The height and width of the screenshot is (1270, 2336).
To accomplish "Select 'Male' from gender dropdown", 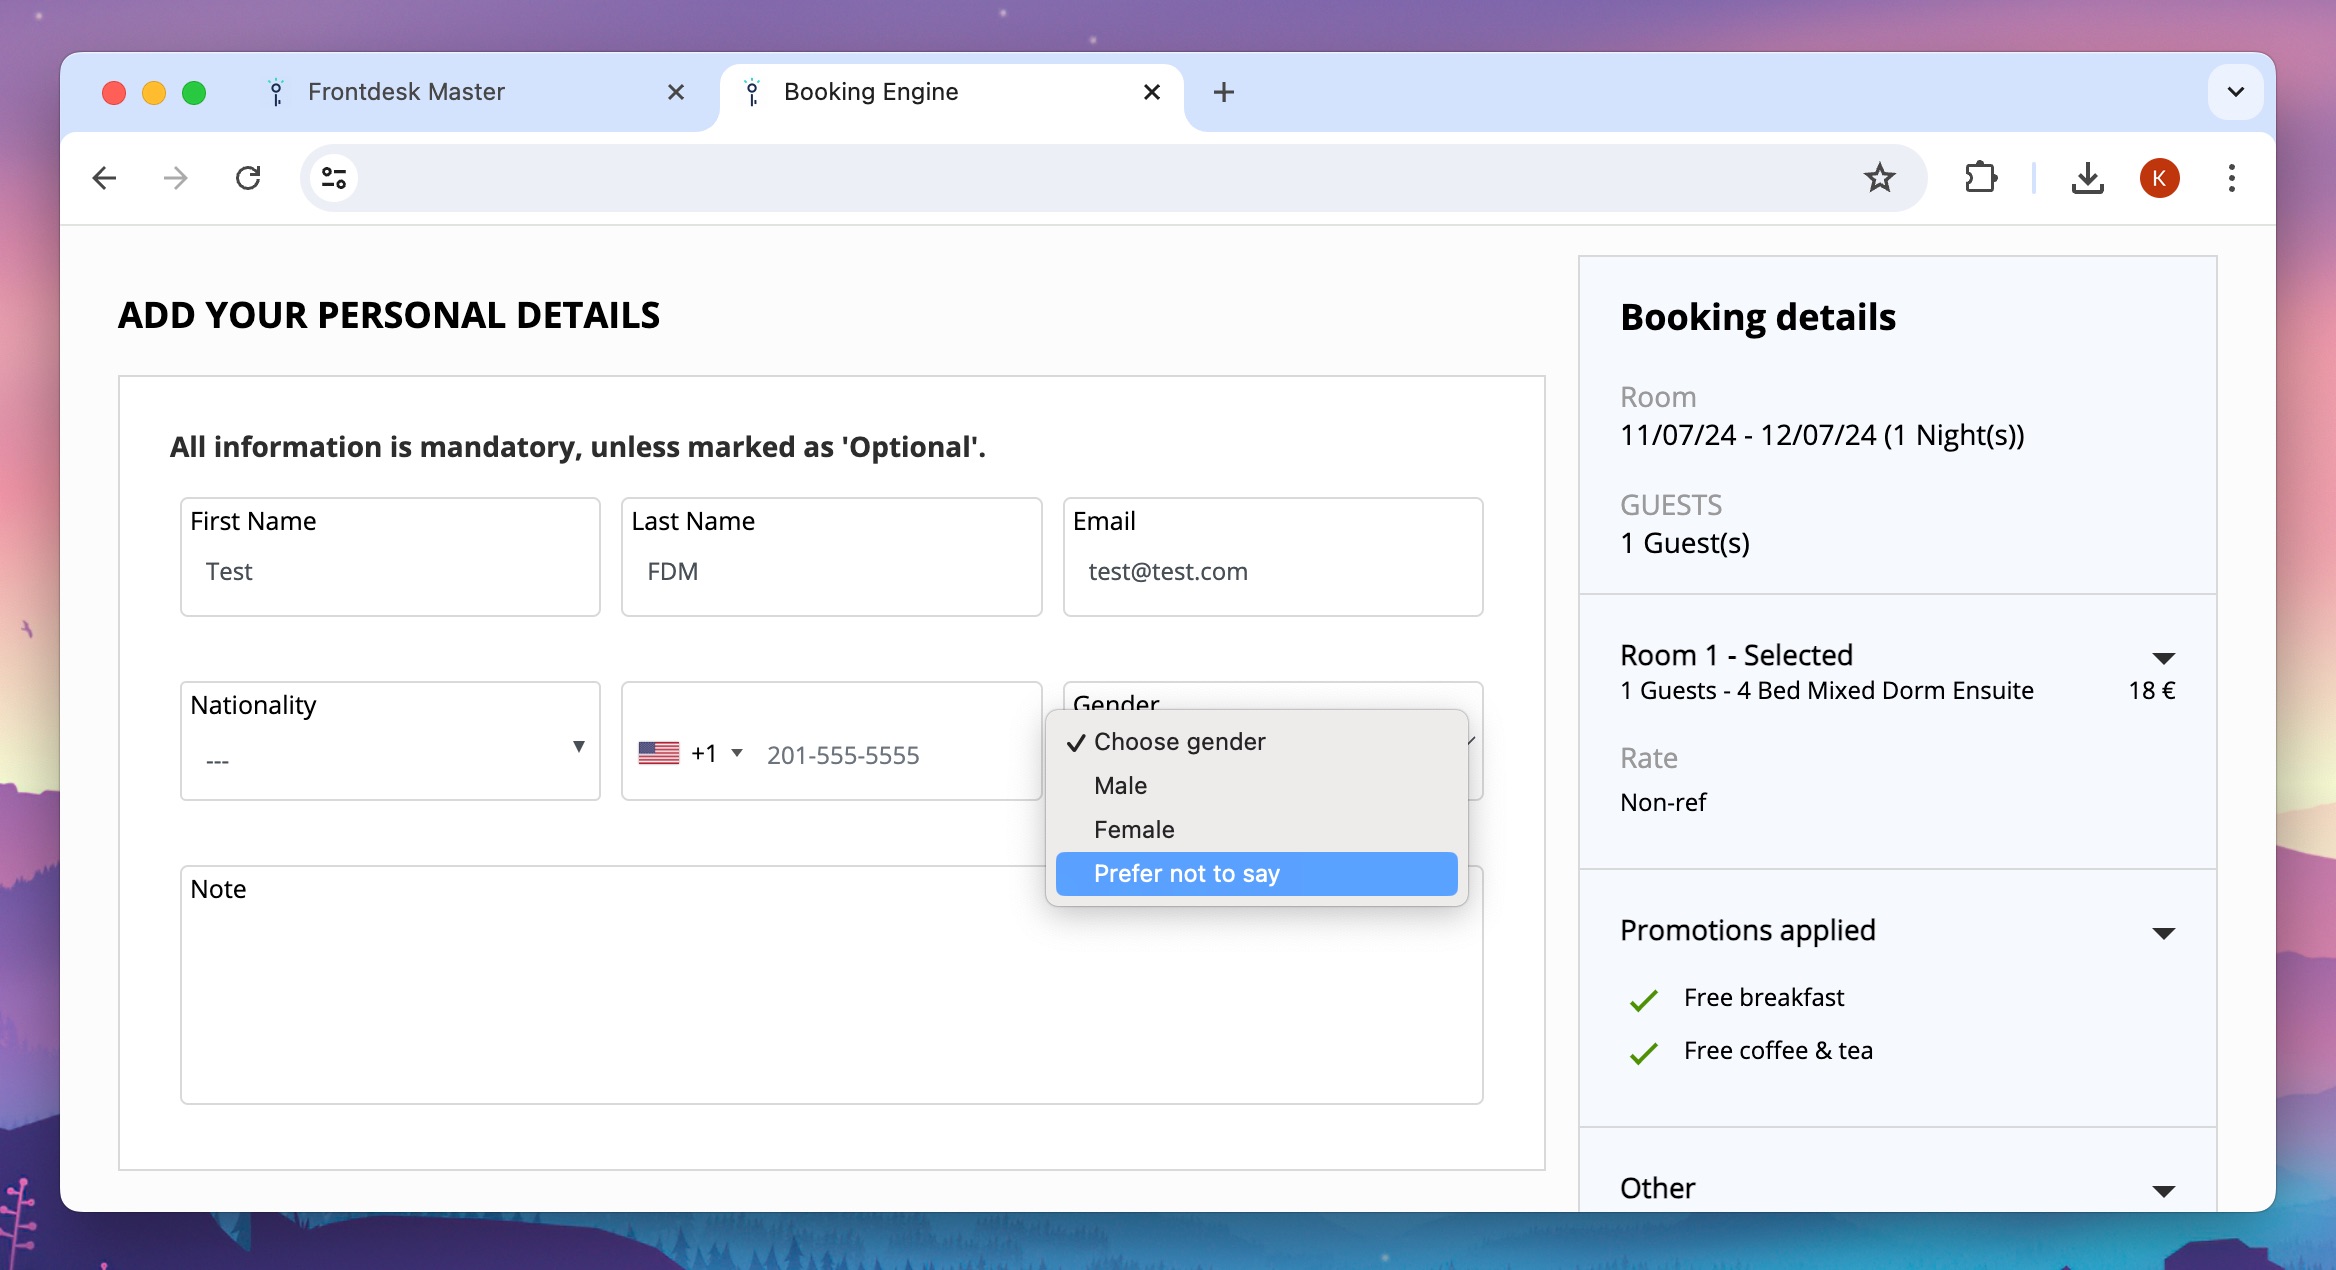I will click(x=1121, y=785).
